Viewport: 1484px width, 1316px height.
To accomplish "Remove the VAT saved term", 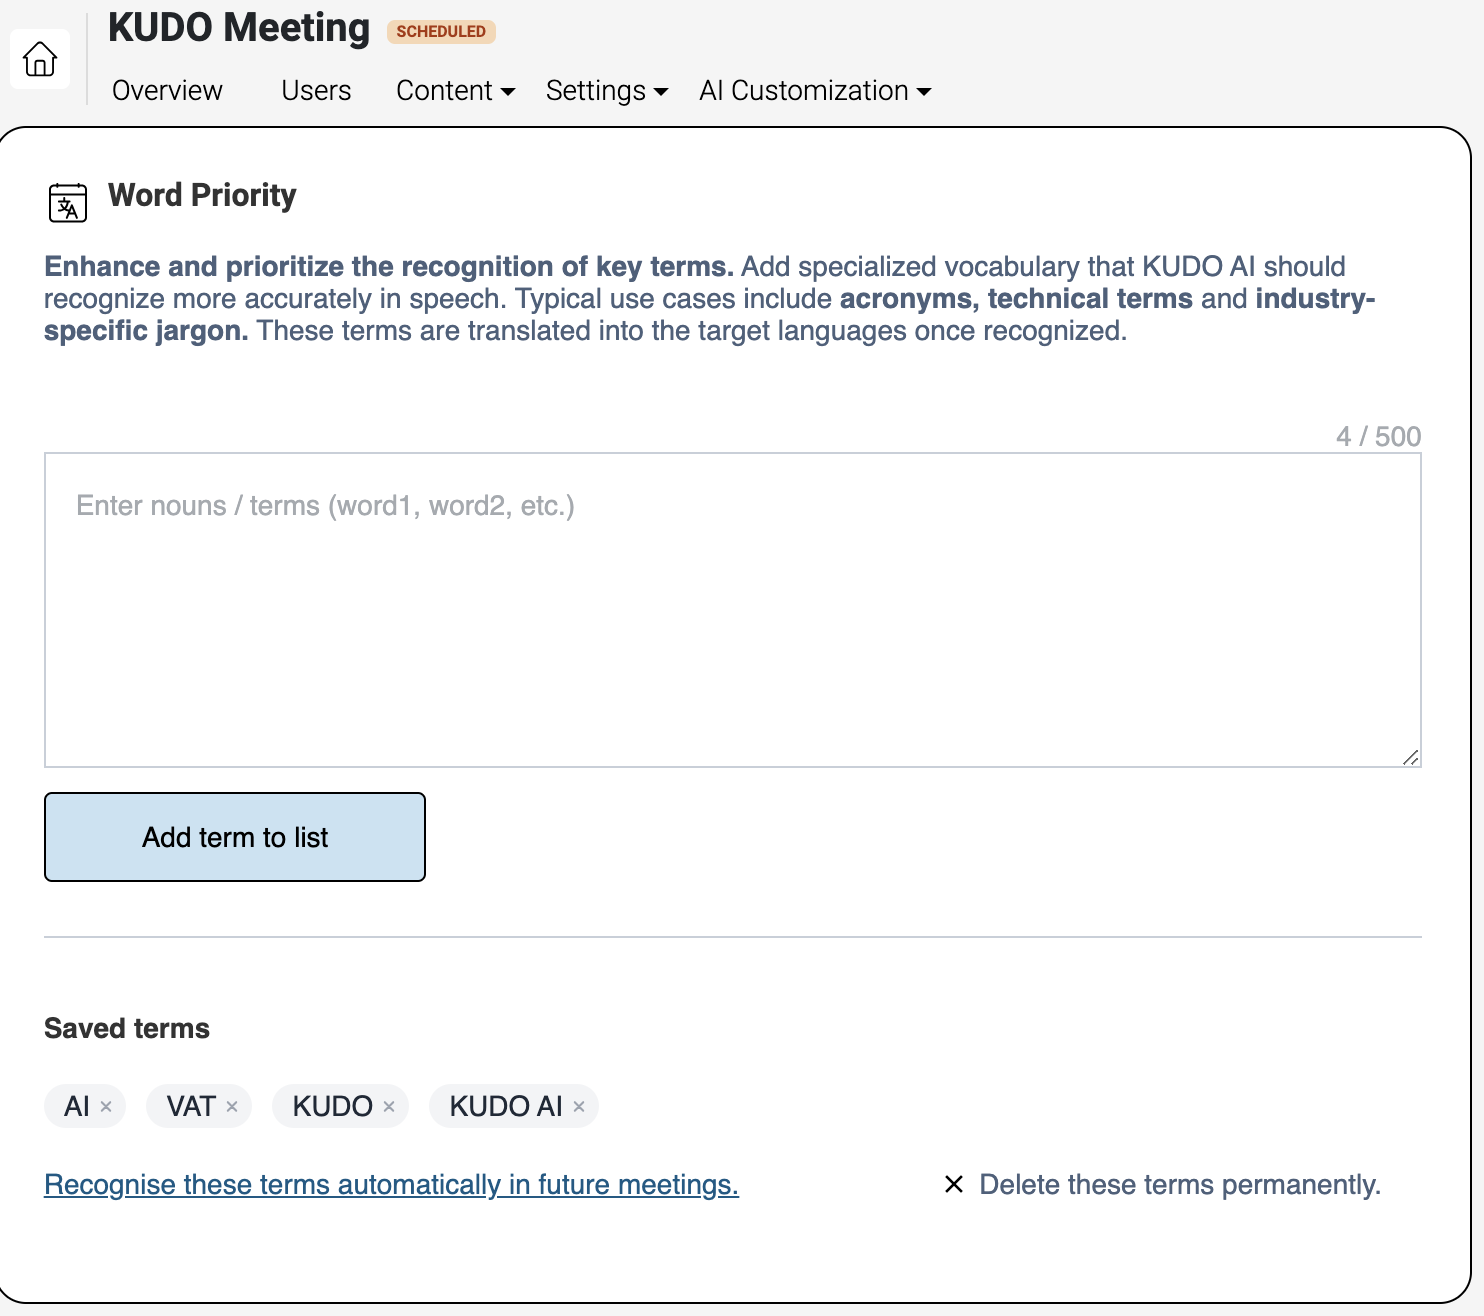I will [x=232, y=1106].
